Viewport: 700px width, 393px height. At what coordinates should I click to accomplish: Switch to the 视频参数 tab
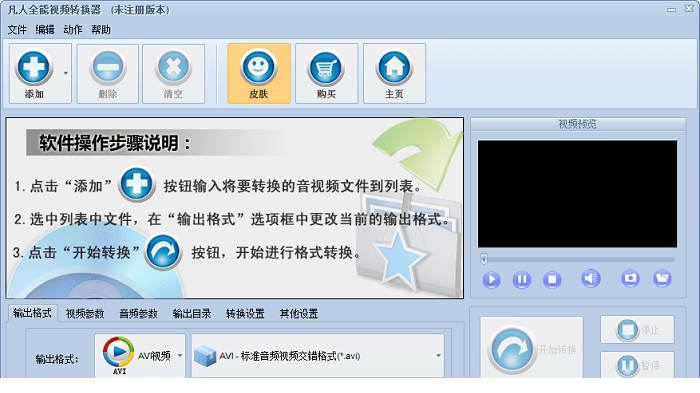pos(85,314)
